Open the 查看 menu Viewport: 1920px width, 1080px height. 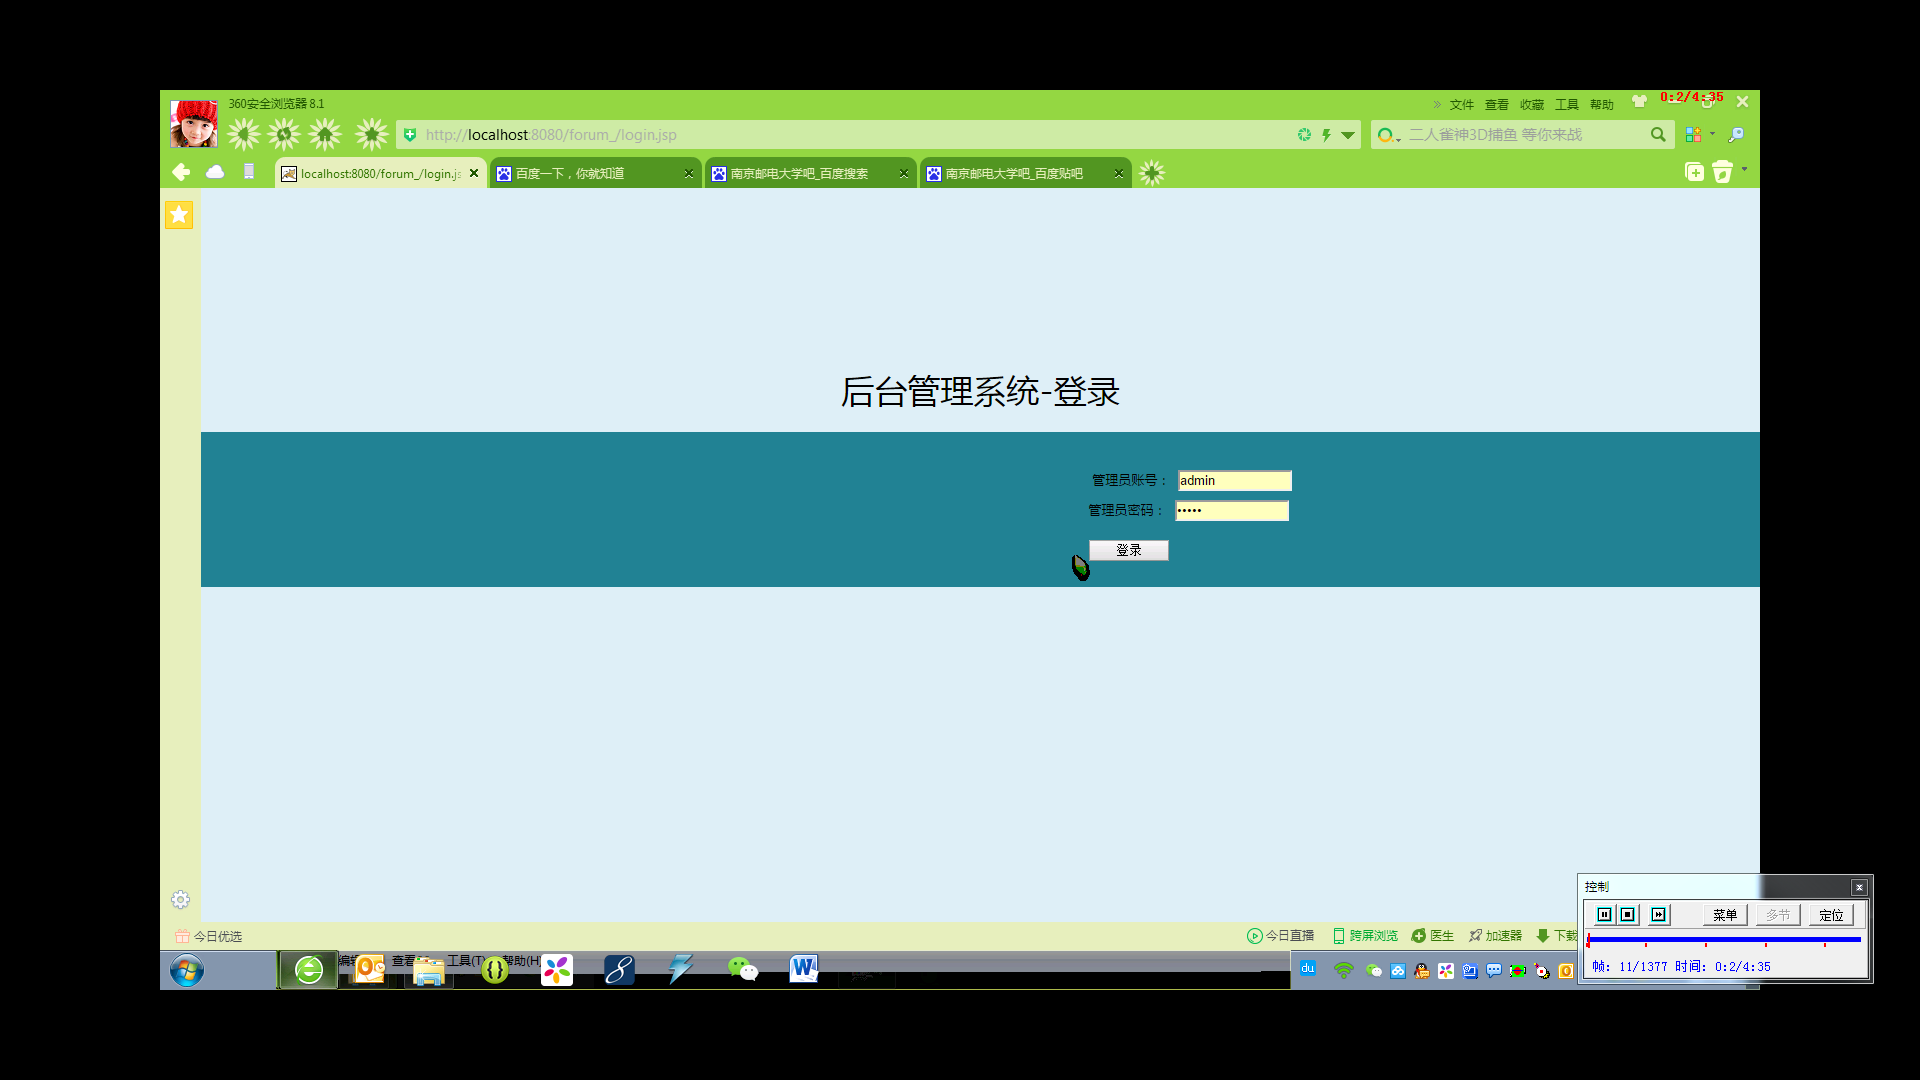tap(1497, 105)
